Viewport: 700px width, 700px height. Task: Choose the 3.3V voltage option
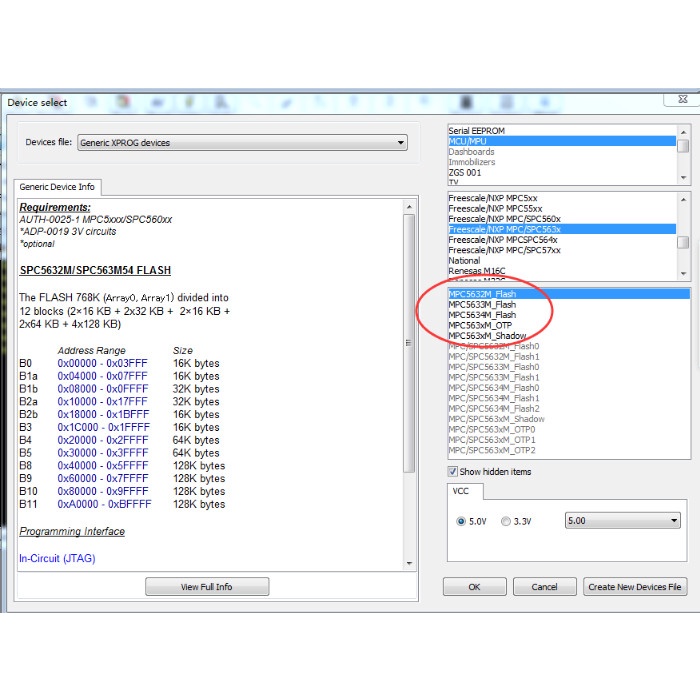[506, 521]
